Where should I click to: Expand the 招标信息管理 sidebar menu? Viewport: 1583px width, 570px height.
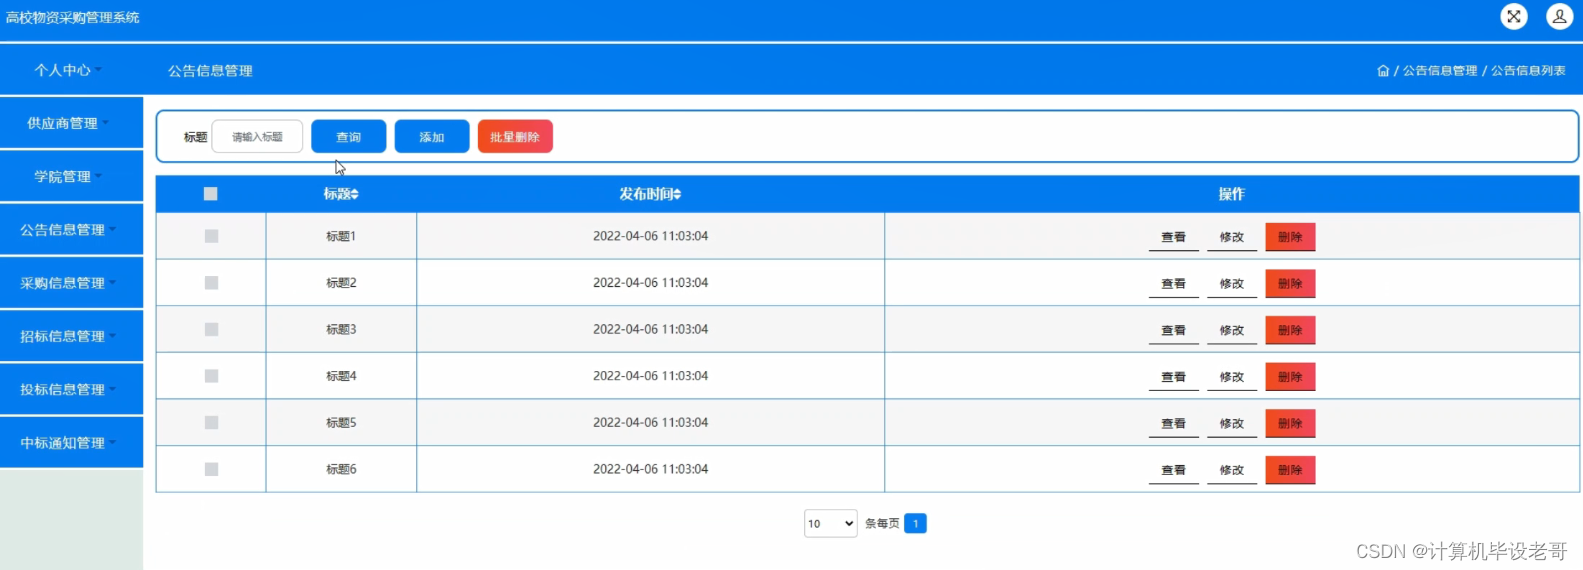[71, 336]
